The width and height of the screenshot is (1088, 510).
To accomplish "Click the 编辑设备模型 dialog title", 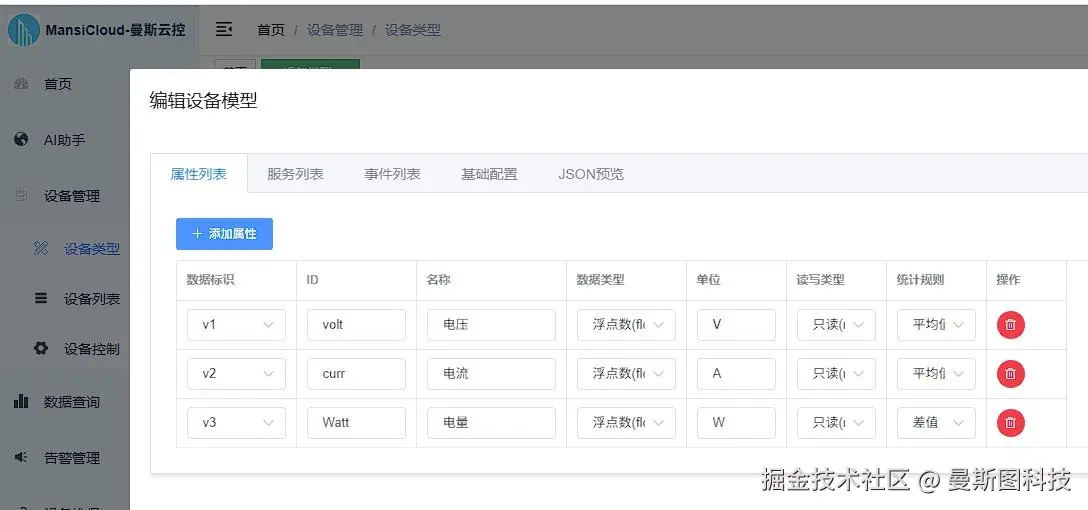I will click(x=203, y=101).
